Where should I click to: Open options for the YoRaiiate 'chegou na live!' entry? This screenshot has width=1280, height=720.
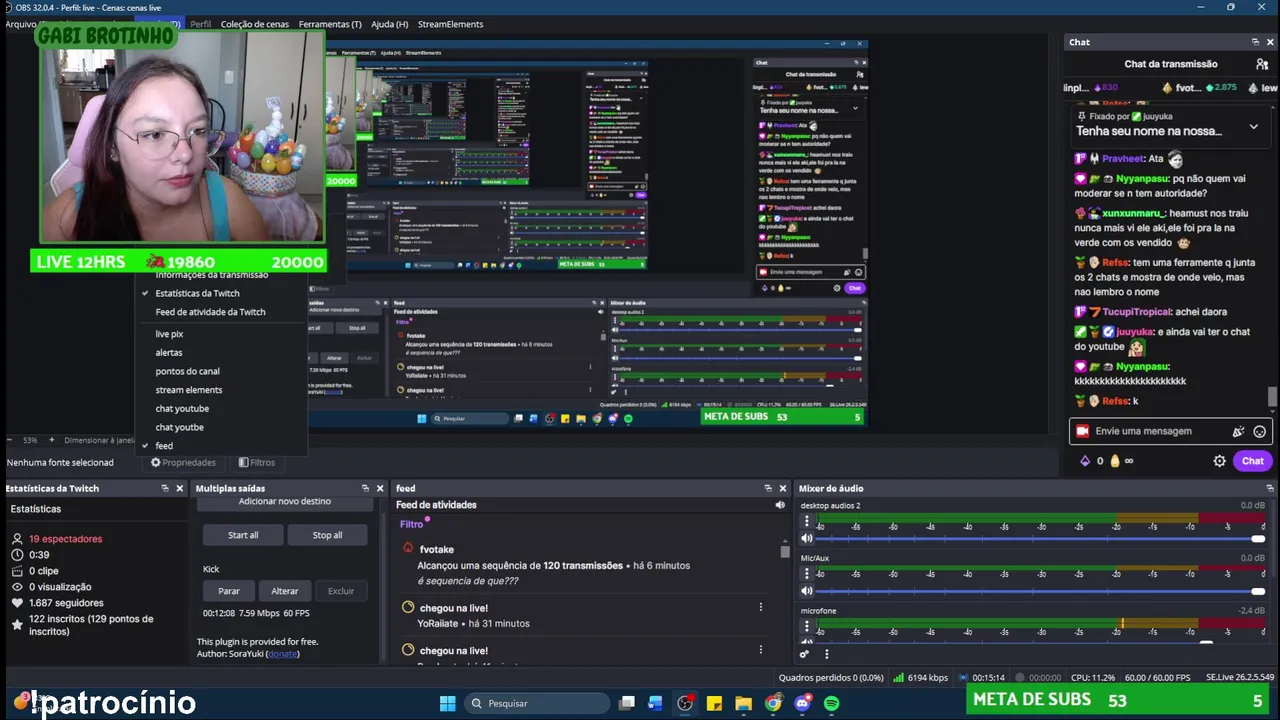coord(760,607)
